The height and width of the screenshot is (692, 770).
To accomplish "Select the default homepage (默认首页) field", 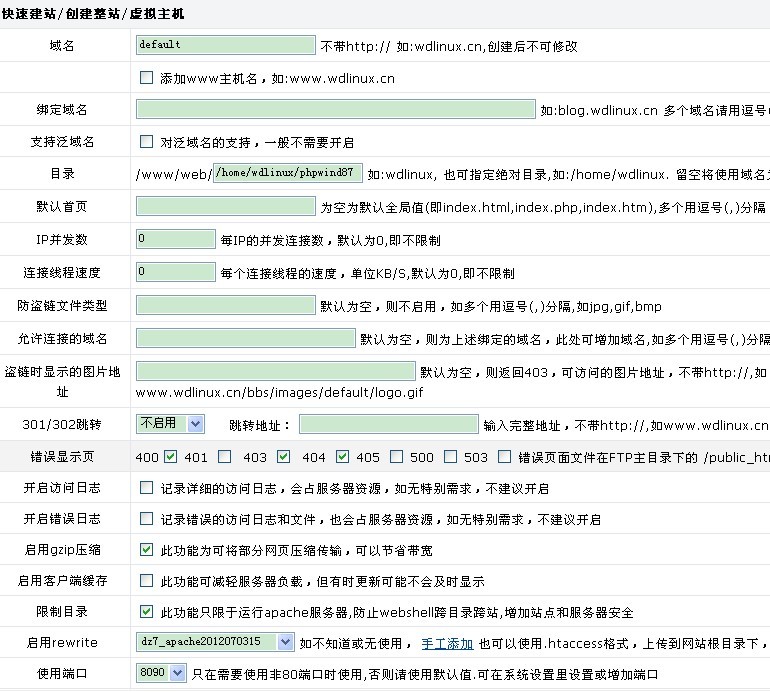I will pyautogui.click(x=225, y=206).
